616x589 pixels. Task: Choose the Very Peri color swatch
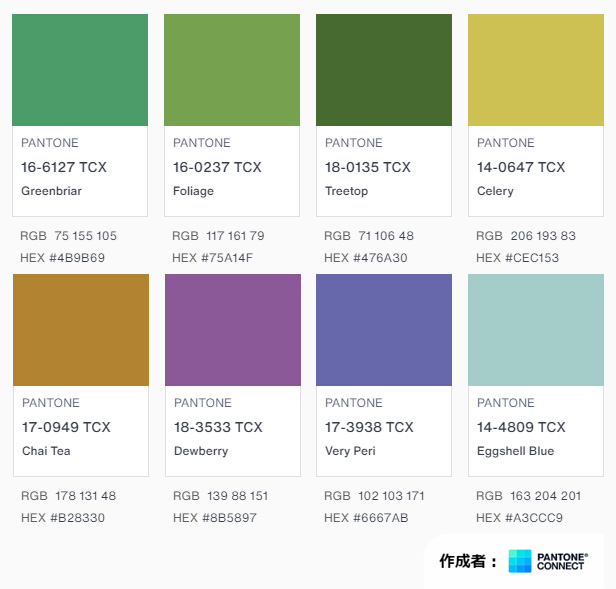click(x=384, y=330)
